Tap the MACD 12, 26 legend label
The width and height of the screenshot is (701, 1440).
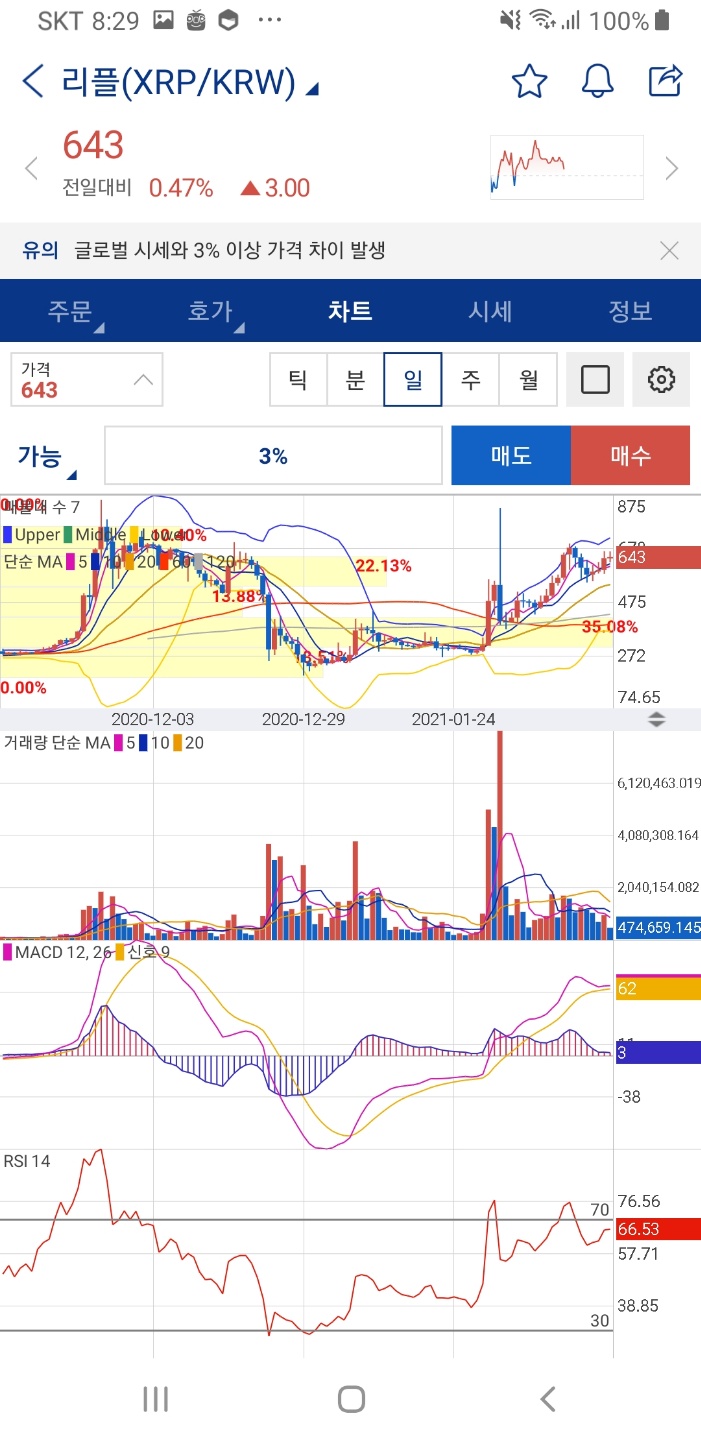[x=64, y=953]
